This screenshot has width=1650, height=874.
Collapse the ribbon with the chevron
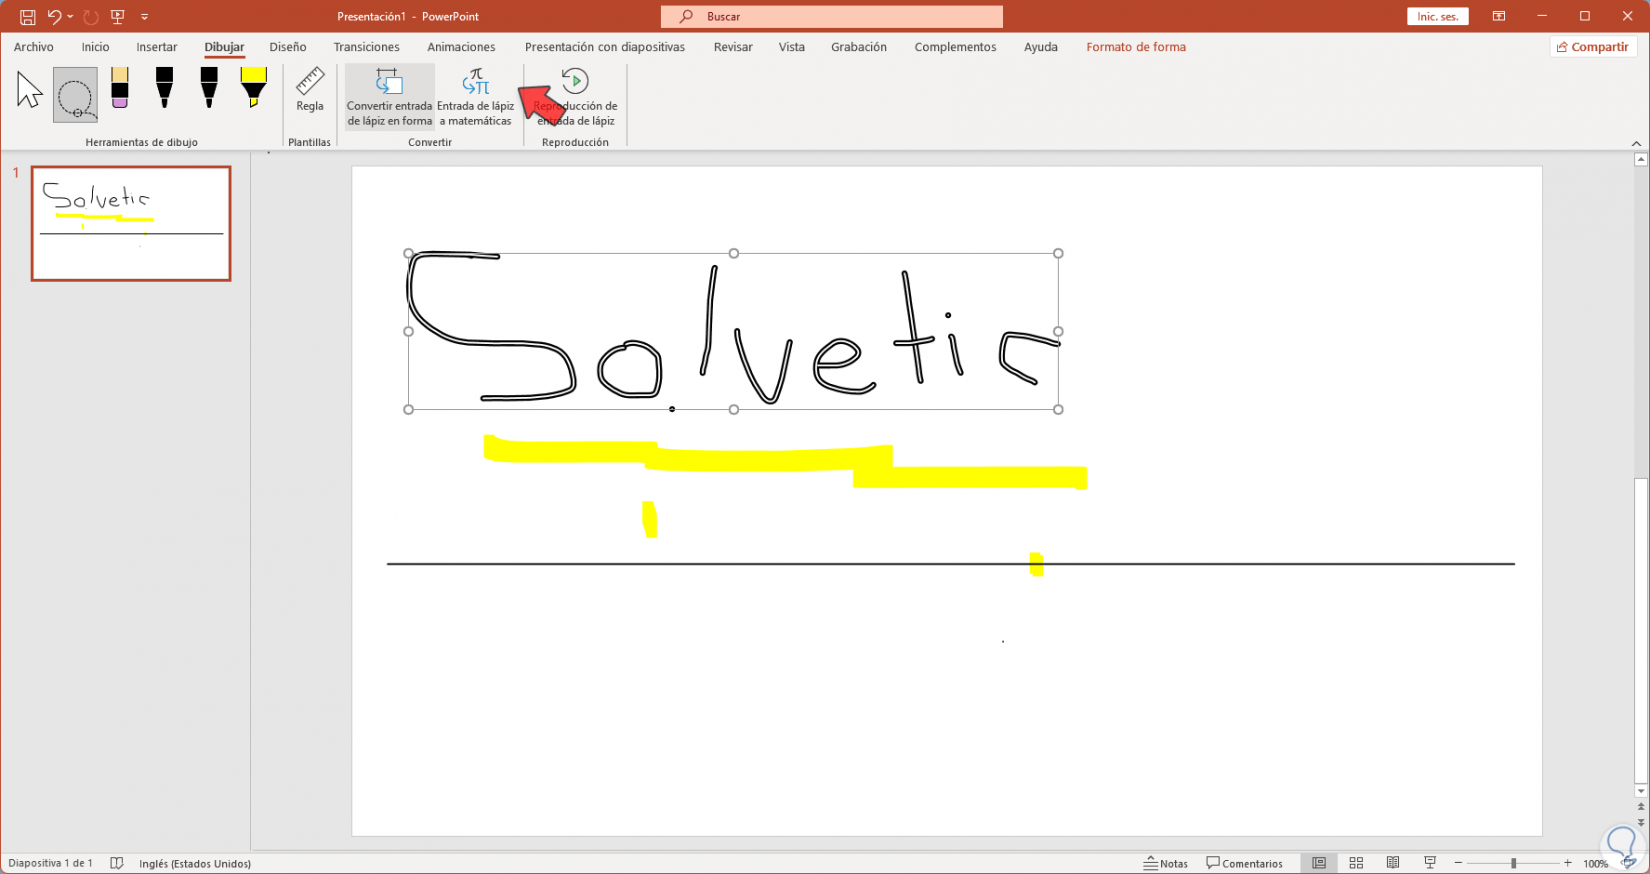tap(1636, 143)
